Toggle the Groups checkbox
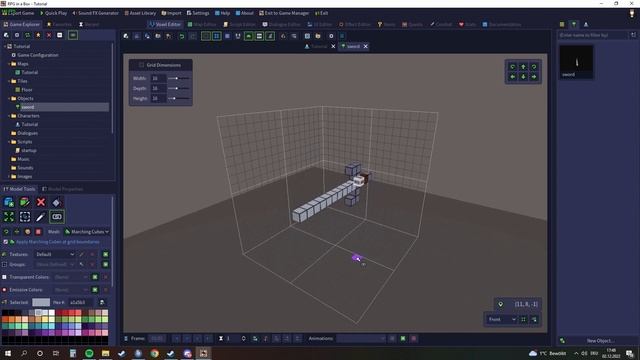Image resolution: width=640 pixels, height=360 pixels. [4, 264]
